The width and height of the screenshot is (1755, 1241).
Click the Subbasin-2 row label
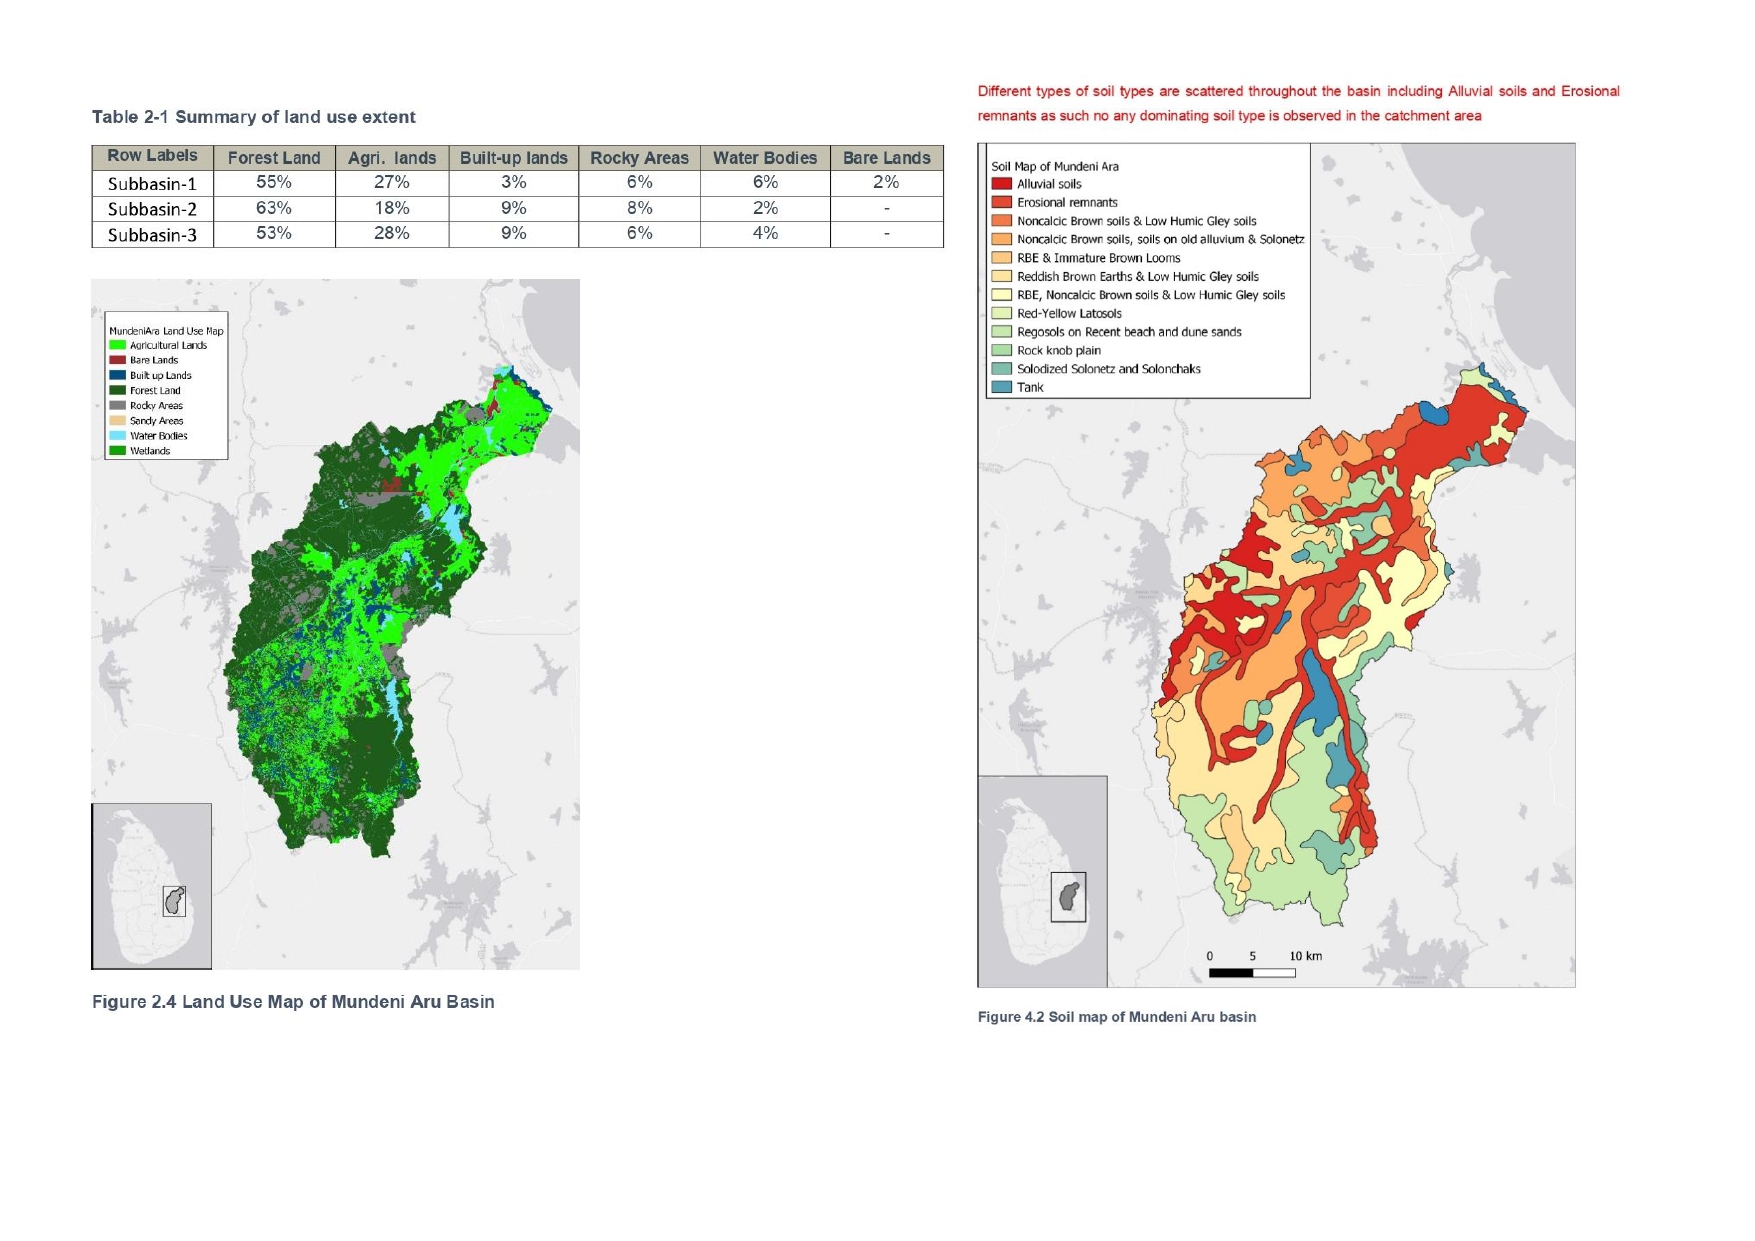click(152, 209)
